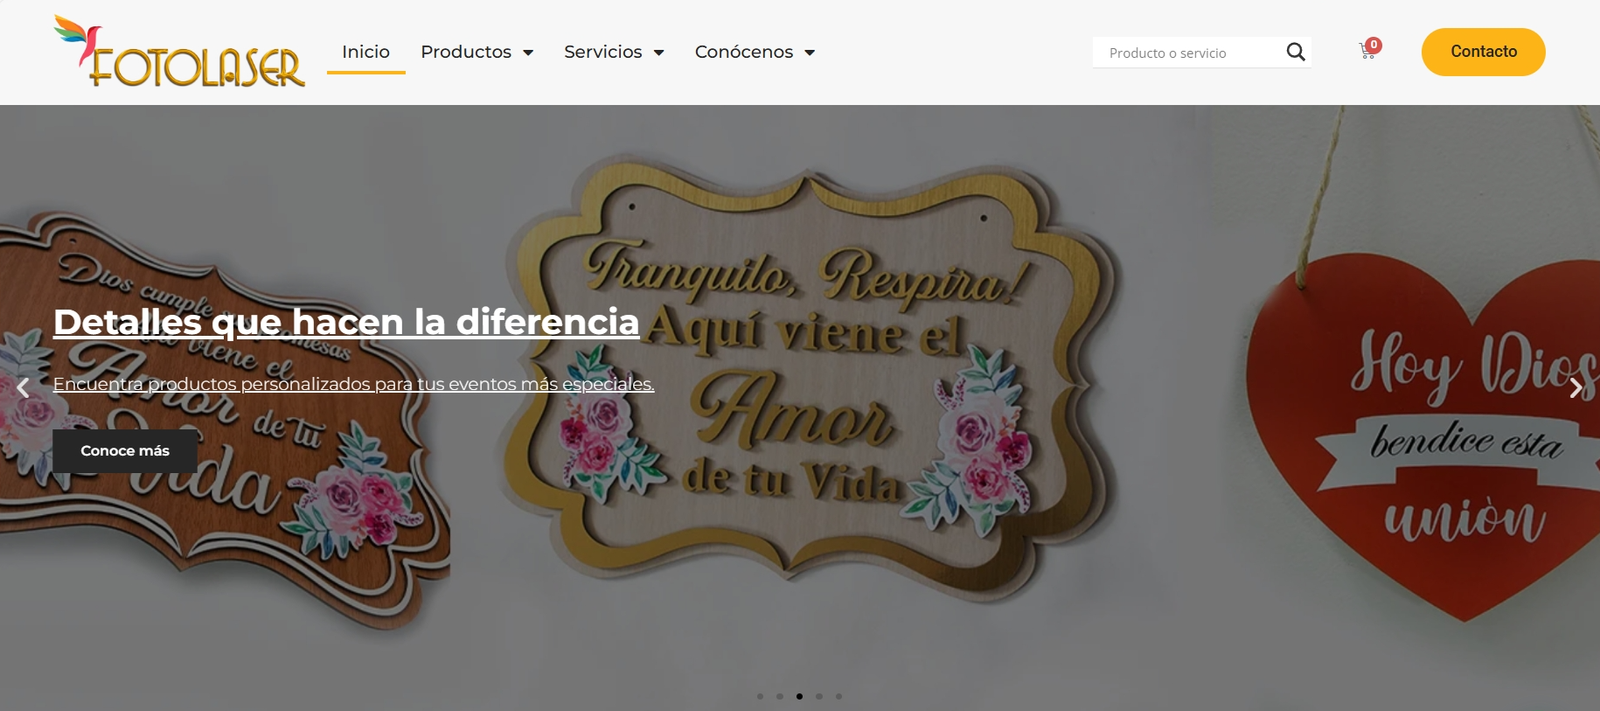Click the magnifying glass search icon
The width and height of the screenshot is (1600, 711).
(x=1295, y=52)
